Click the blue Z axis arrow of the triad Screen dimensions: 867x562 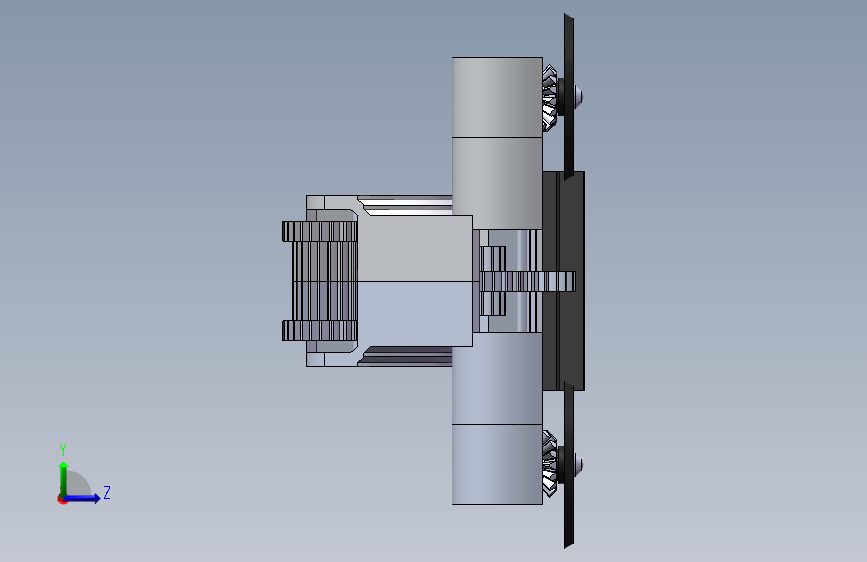pyautogui.click(x=82, y=498)
